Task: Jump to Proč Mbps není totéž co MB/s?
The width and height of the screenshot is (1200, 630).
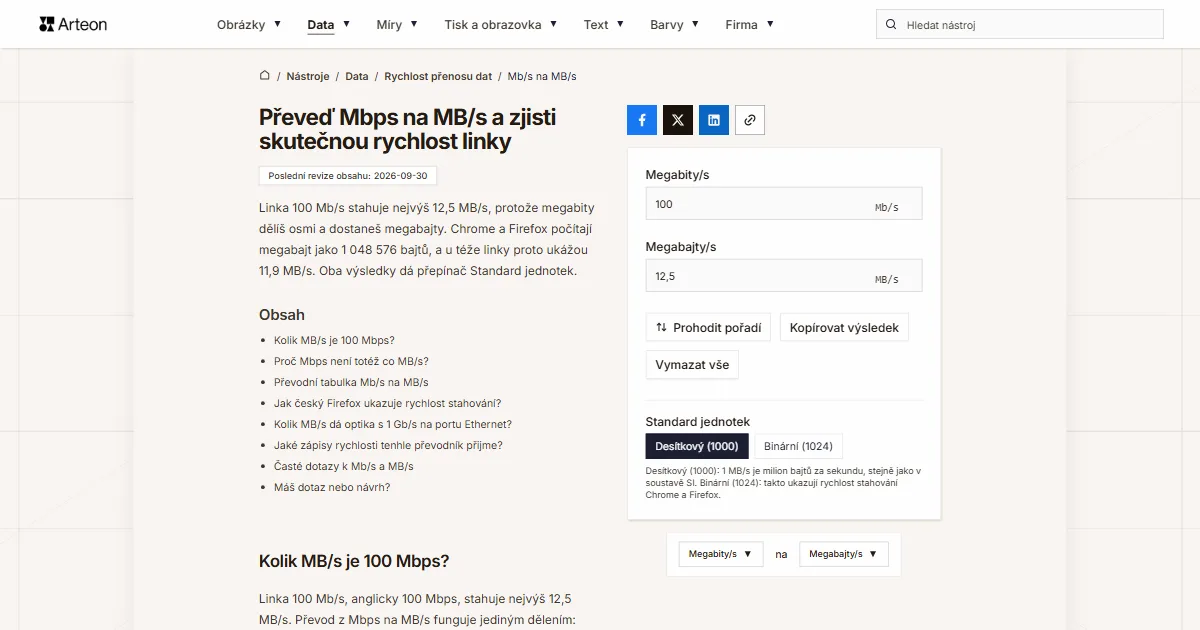Action: click(x=351, y=361)
